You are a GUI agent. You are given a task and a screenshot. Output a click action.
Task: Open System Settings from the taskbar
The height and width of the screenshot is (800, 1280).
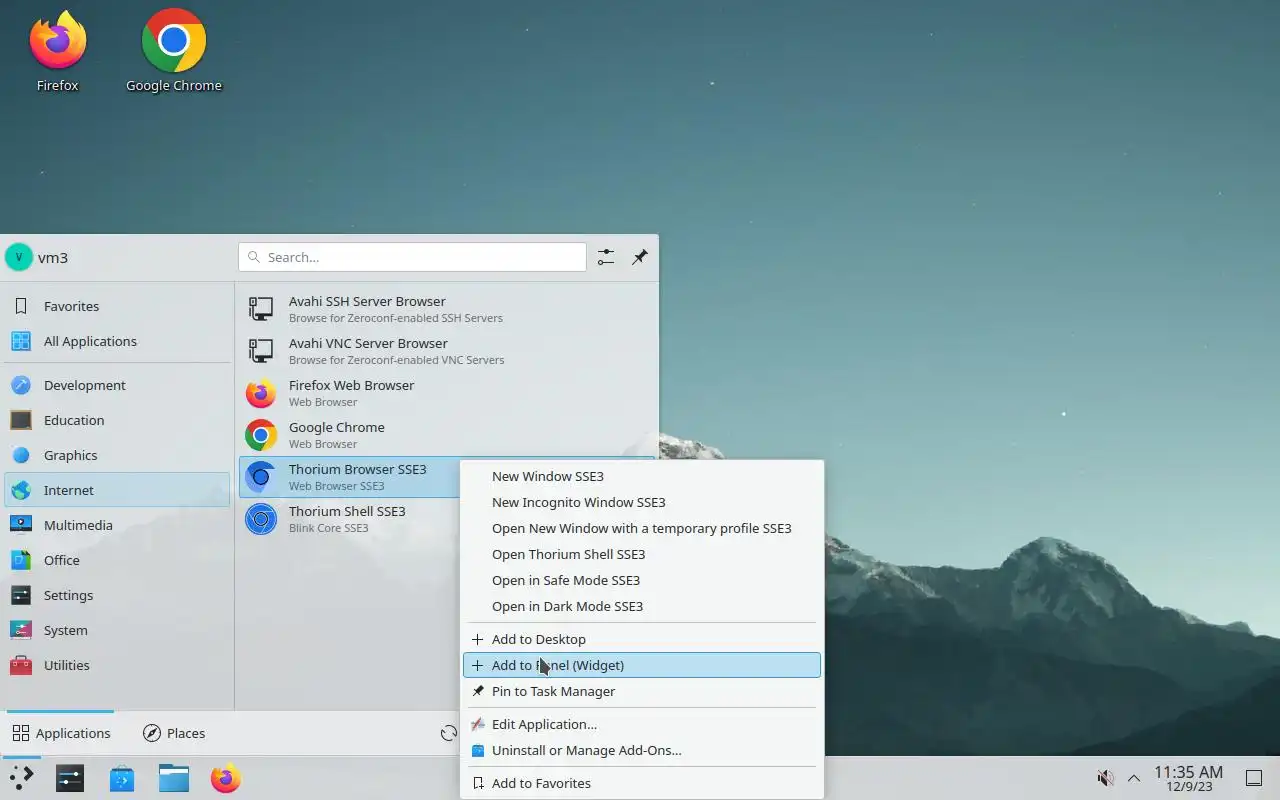(x=70, y=778)
